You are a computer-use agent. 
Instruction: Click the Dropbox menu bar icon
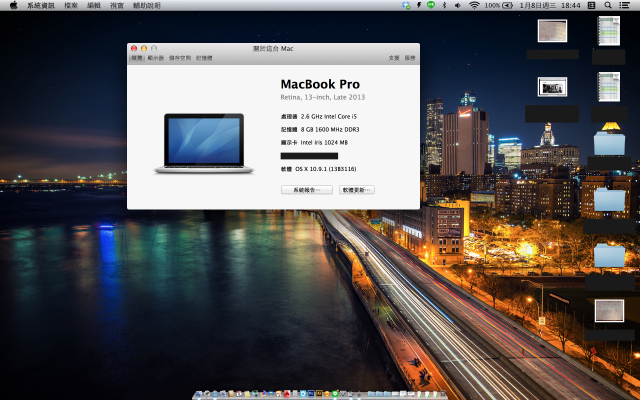[406, 5]
